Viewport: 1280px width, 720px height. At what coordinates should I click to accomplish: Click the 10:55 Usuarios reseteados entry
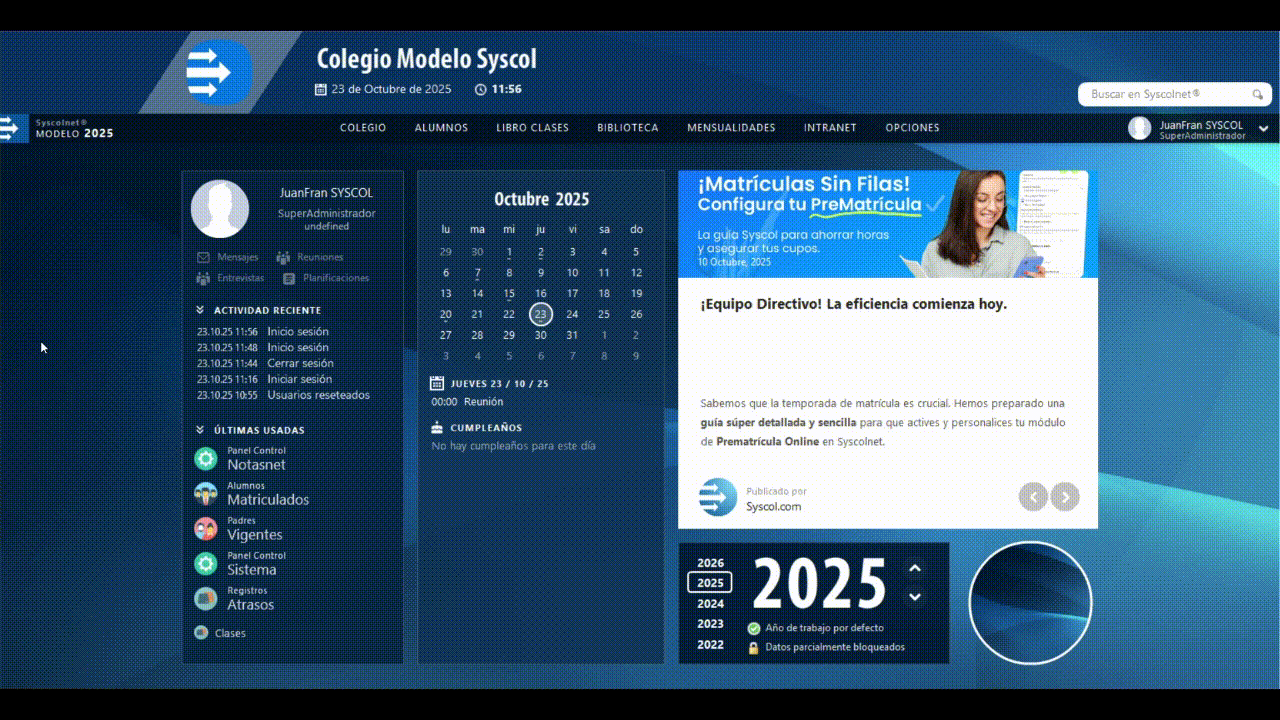click(283, 396)
